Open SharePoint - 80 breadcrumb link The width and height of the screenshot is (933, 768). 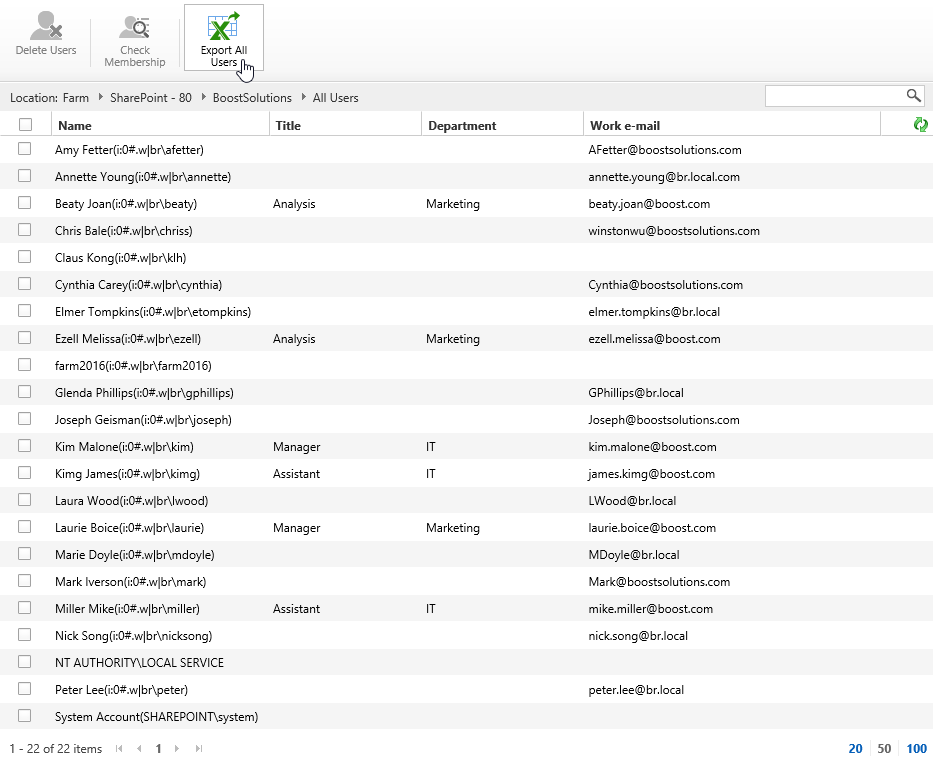[151, 98]
